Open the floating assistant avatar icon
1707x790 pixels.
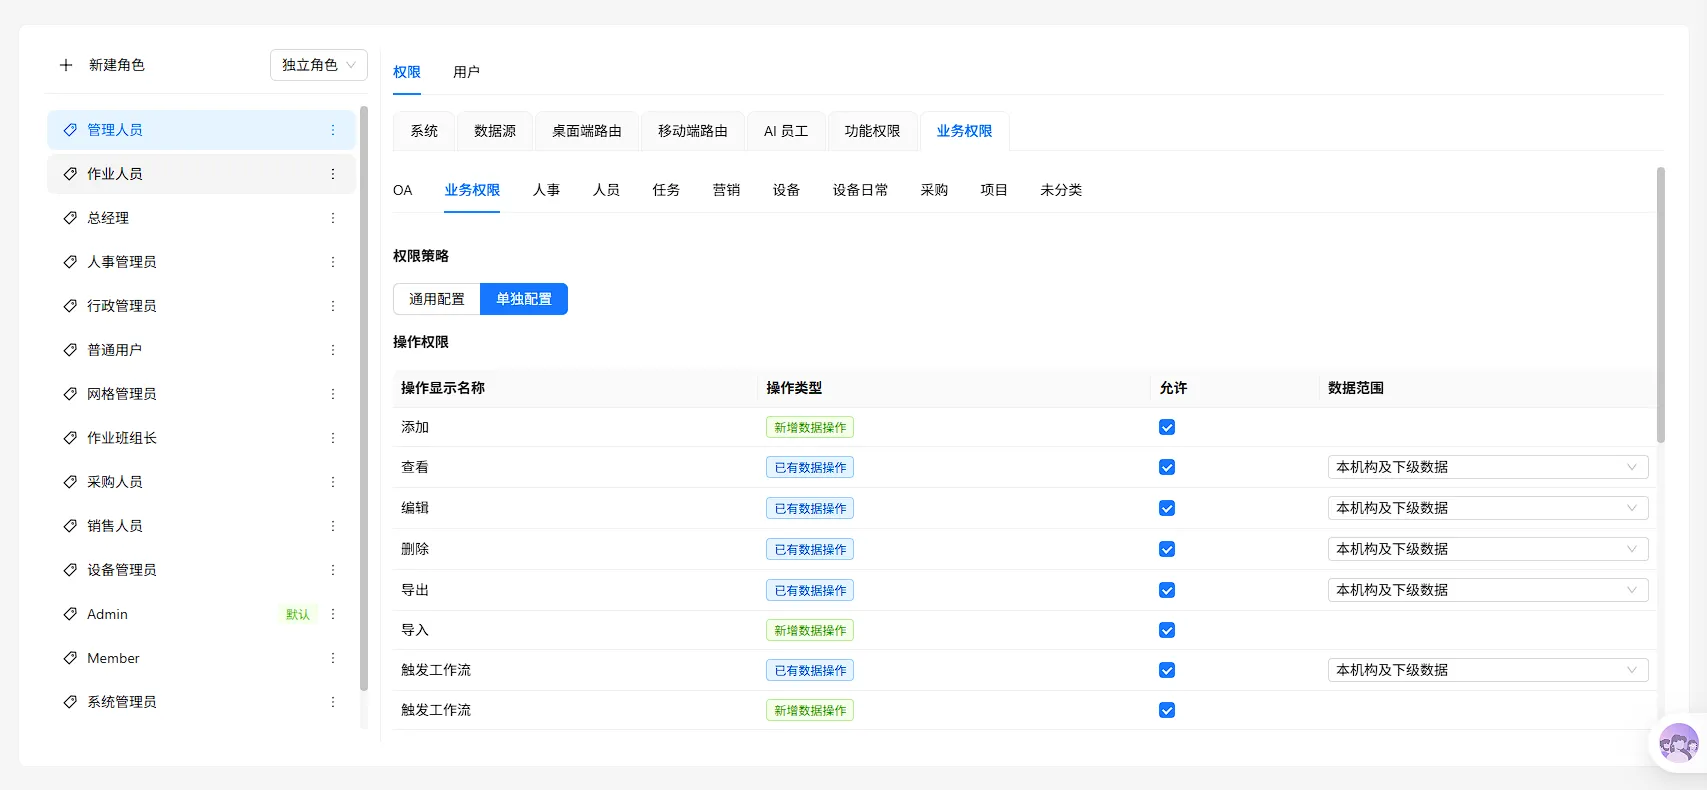pyautogui.click(x=1678, y=743)
